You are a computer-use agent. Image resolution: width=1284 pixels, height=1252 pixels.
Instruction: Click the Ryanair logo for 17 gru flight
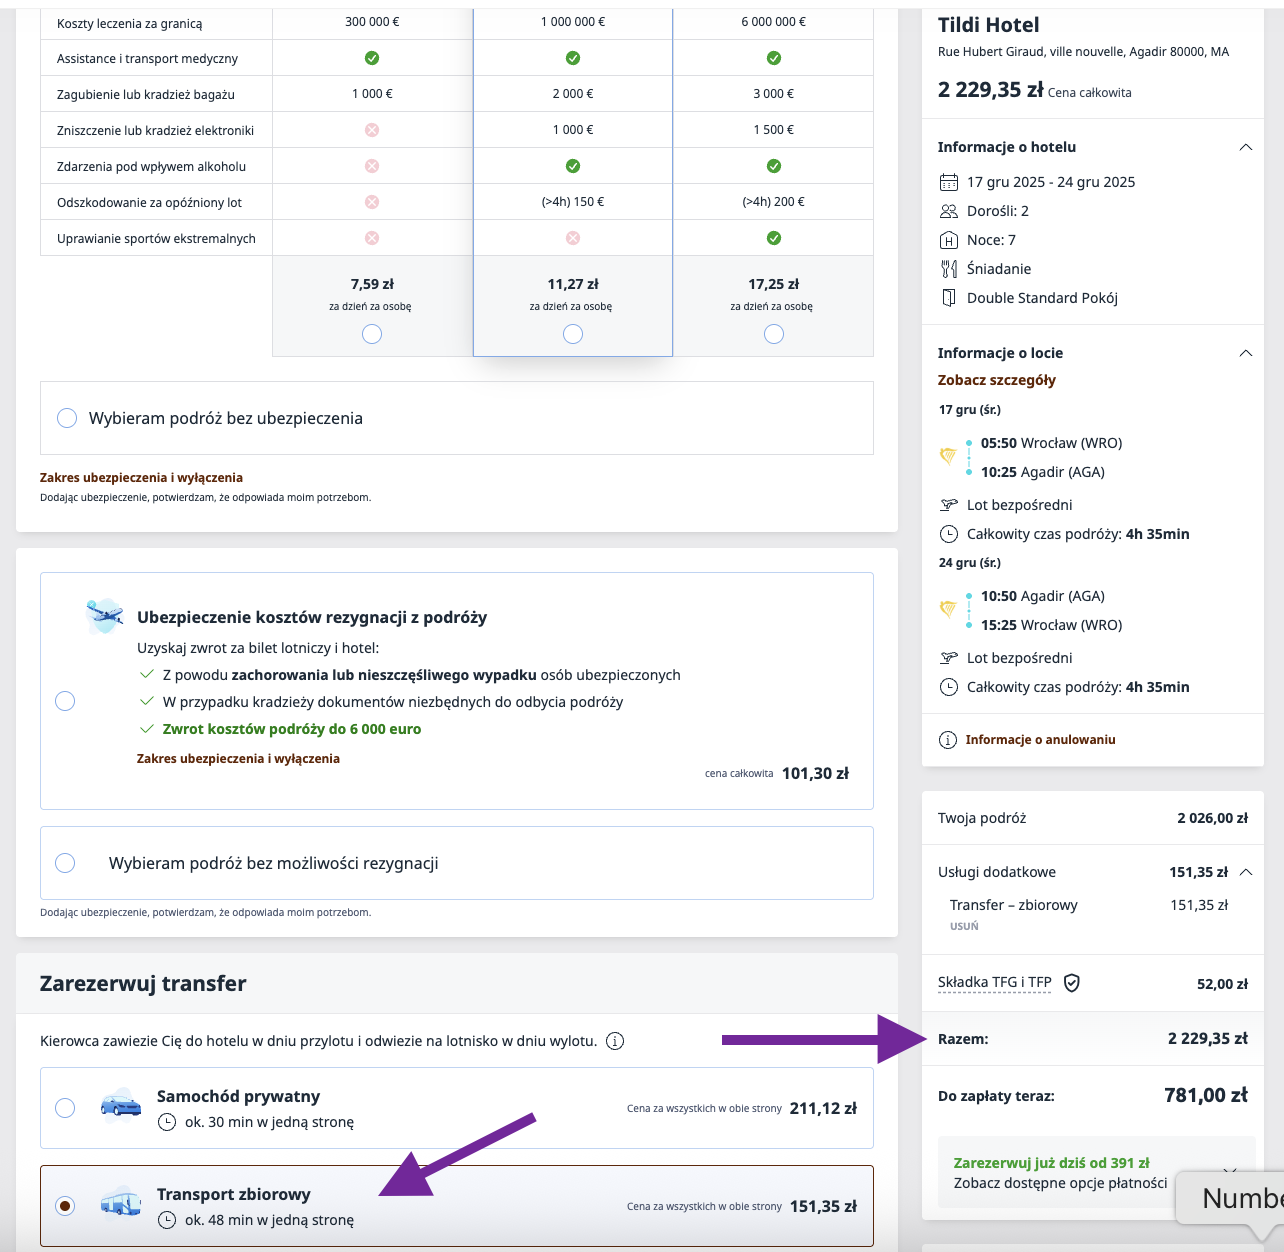click(x=948, y=456)
